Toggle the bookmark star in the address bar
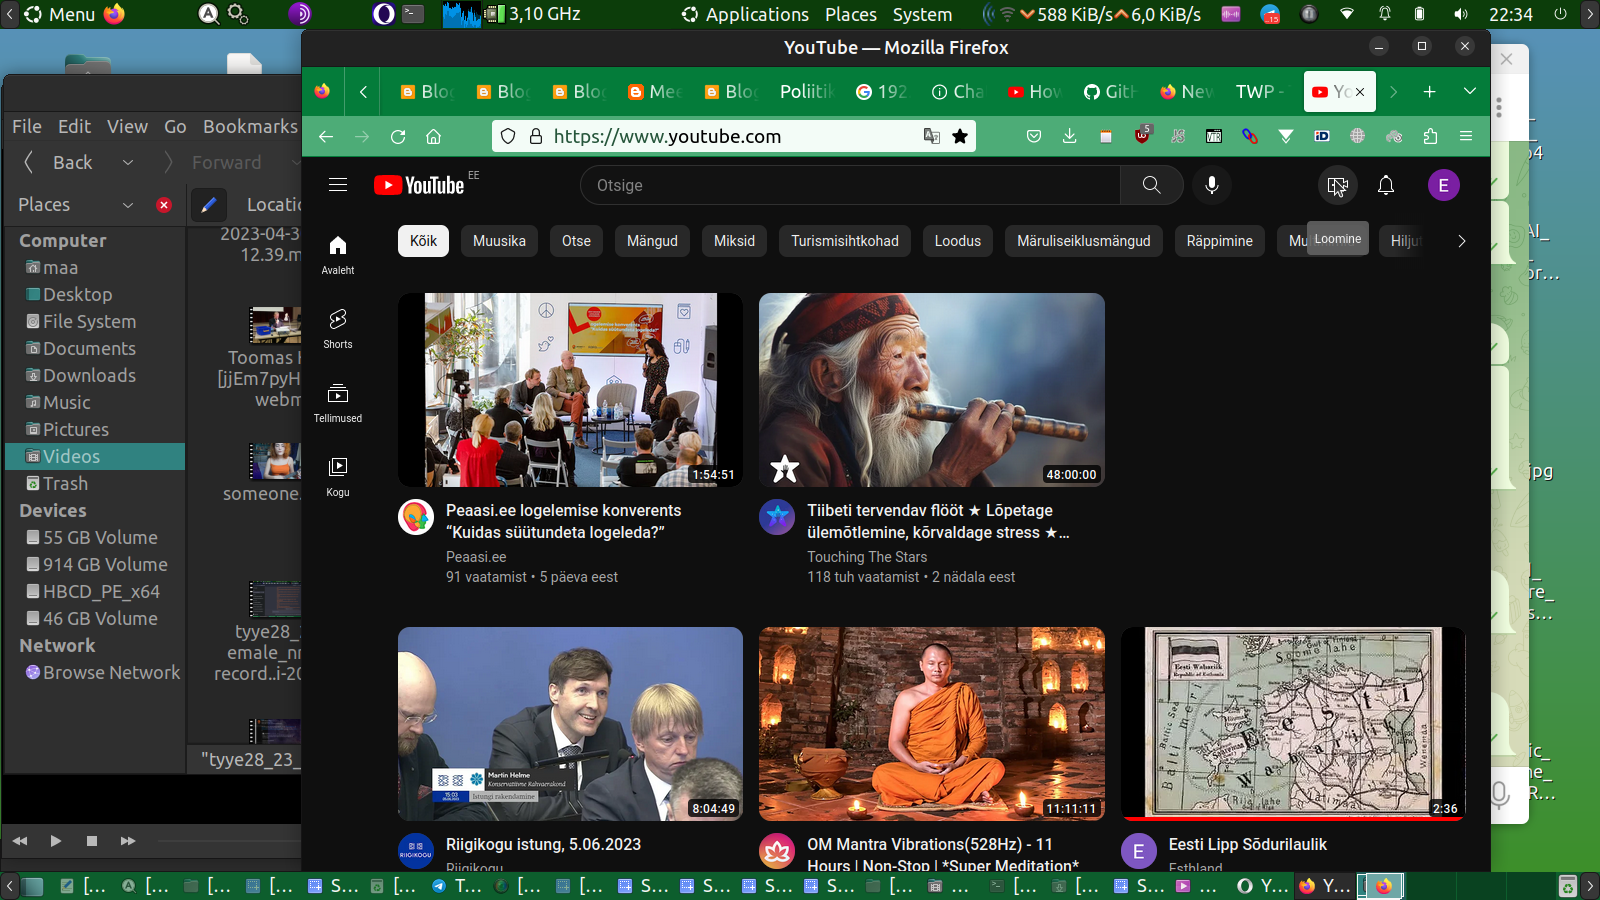 (960, 136)
